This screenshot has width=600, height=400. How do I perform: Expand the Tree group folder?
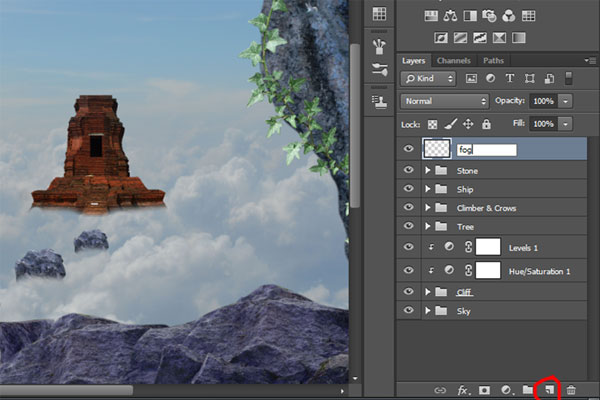pyautogui.click(x=428, y=227)
